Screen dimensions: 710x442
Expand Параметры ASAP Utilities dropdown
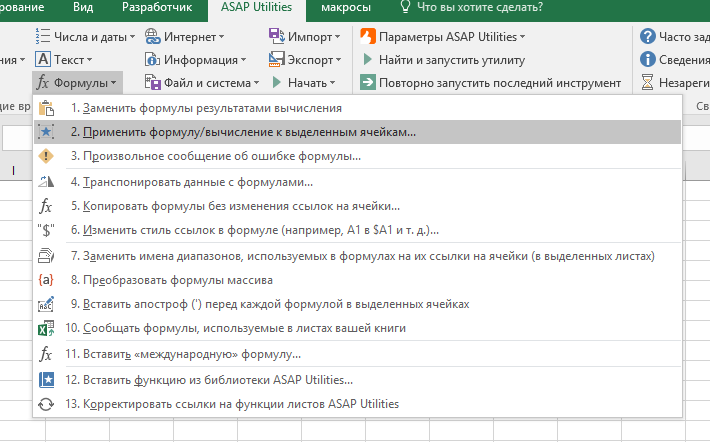pyautogui.click(x=443, y=37)
